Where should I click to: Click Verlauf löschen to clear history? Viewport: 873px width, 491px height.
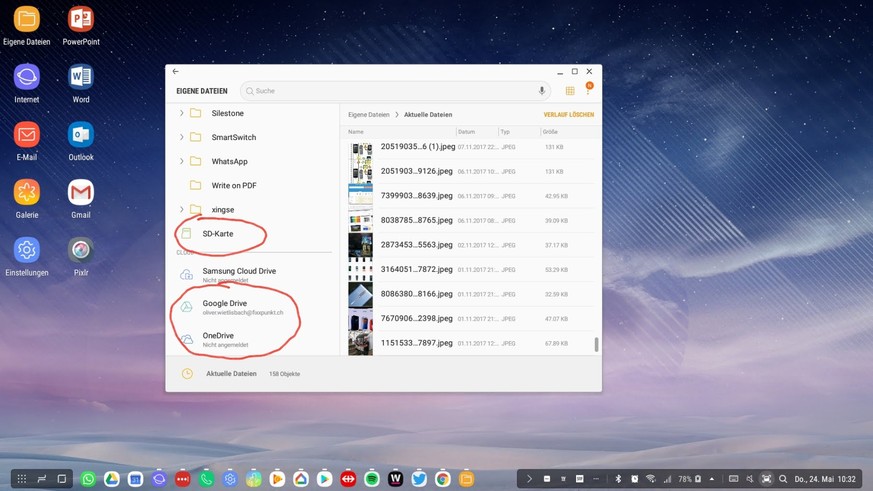(568, 115)
